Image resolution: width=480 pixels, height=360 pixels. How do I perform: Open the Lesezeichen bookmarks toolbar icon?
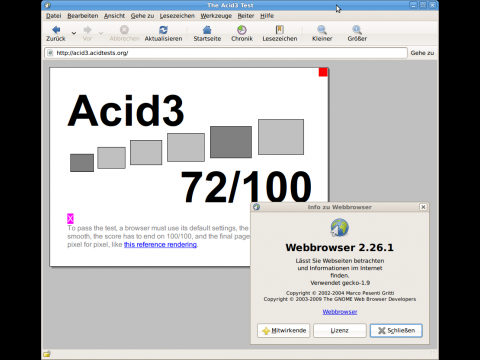coord(280,30)
